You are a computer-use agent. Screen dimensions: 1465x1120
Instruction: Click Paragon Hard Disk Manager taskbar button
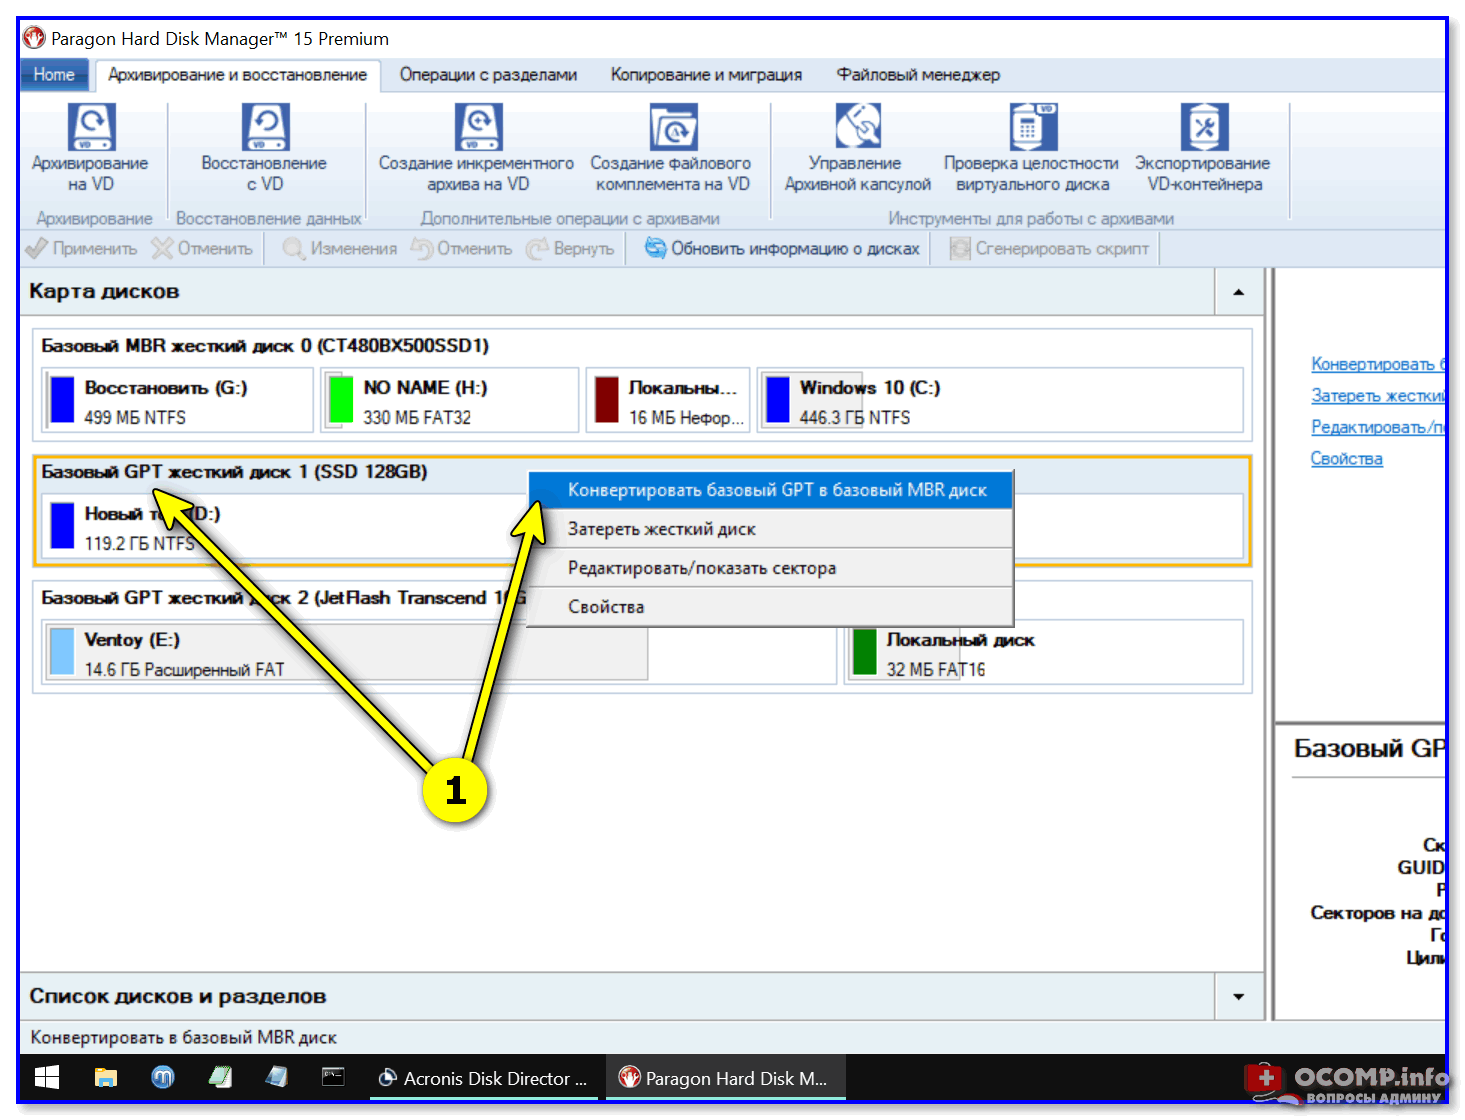(725, 1078)
